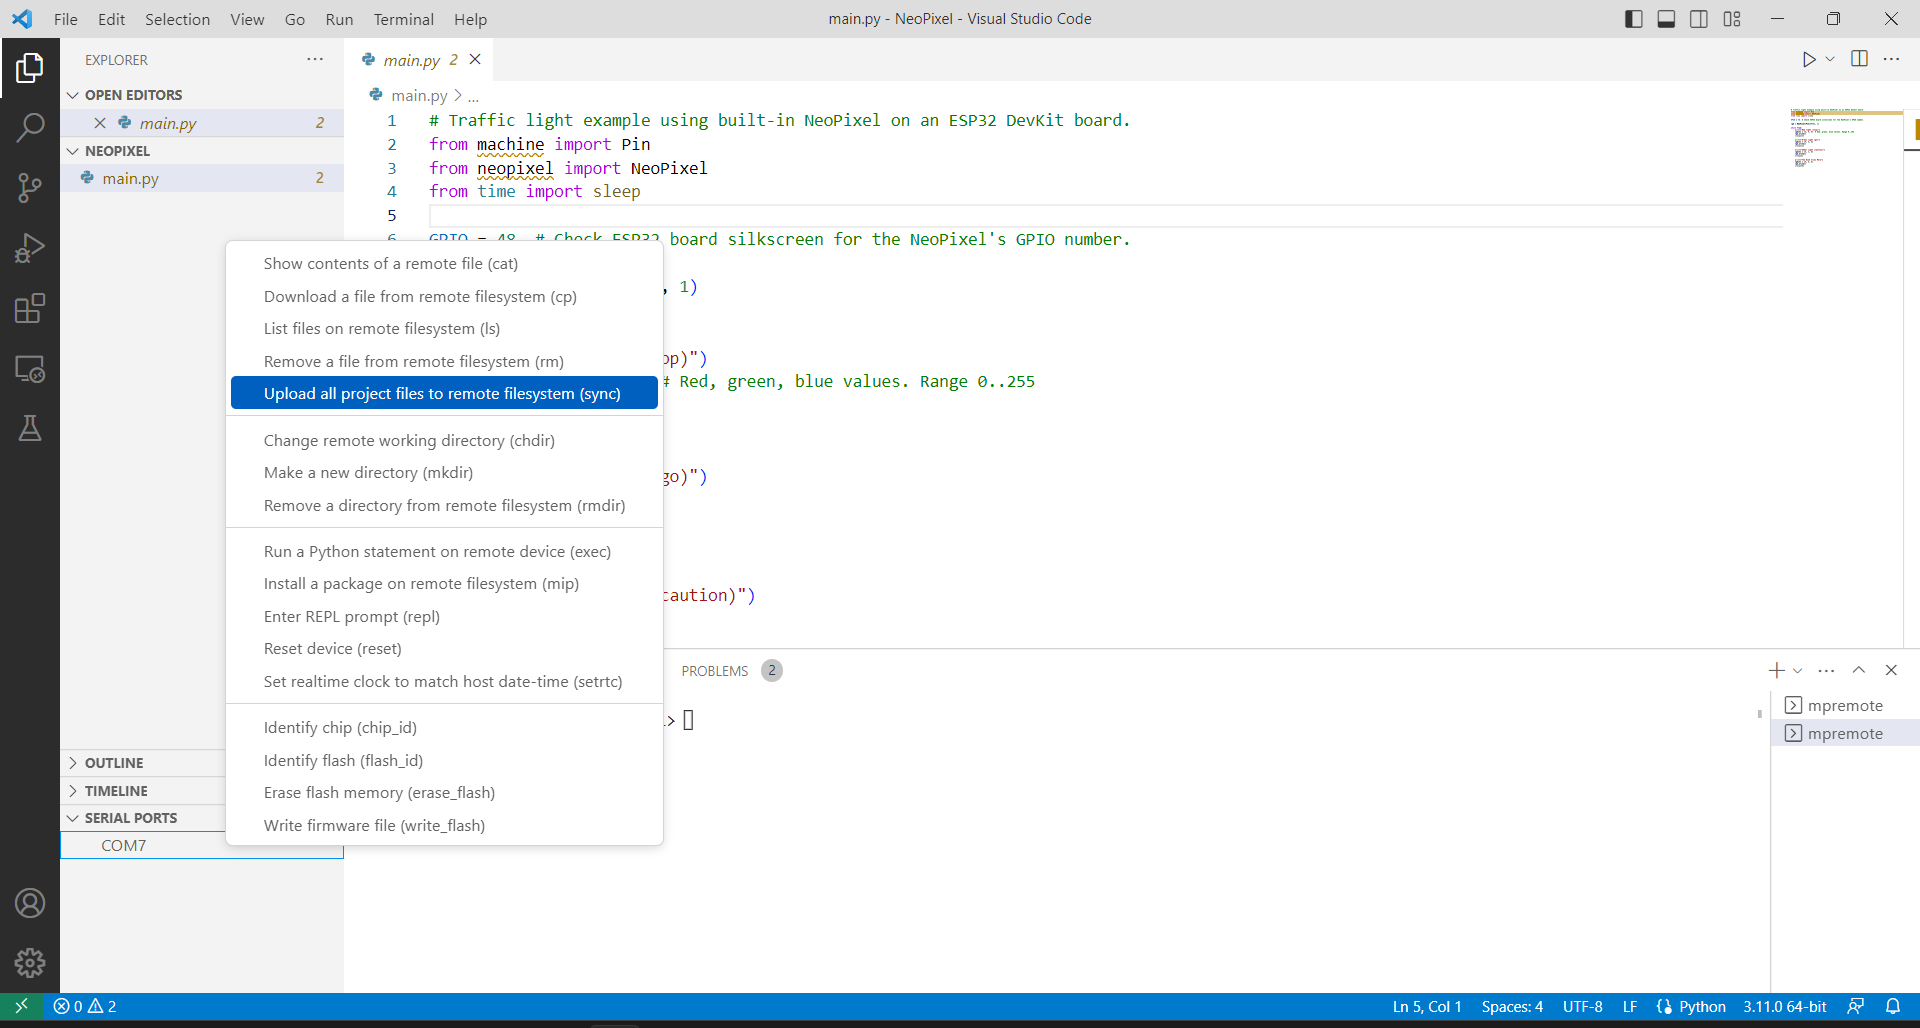Screen dimensions: 1920x1028
Task: Choose Enter REPL prompt (repl) from menu
Action: pyautogui.click(x=351, y=616)
